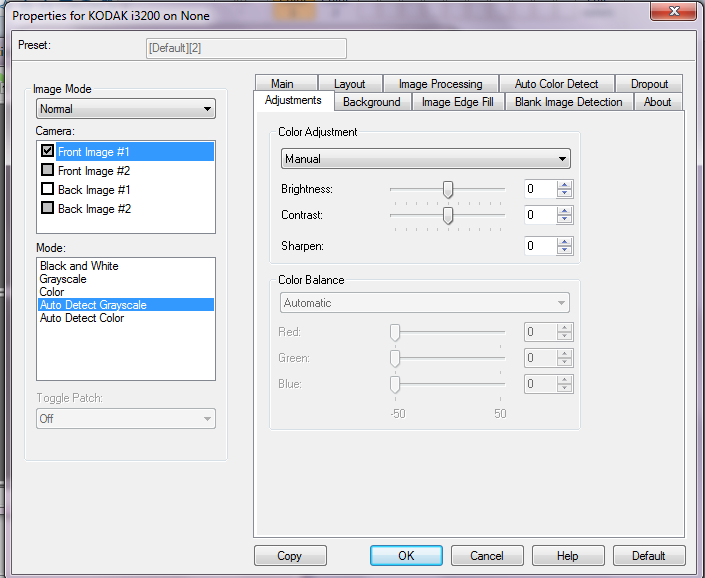Click the Cancel button
The height and width of the screenshot is (578, 705).
(487, 556)
